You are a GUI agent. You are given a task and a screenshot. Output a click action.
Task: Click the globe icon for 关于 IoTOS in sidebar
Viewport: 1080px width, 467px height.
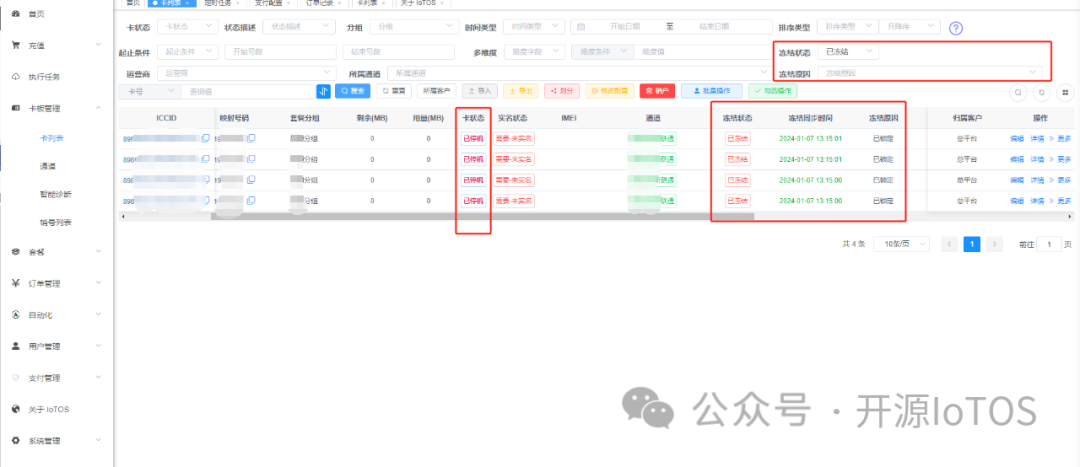15,408
